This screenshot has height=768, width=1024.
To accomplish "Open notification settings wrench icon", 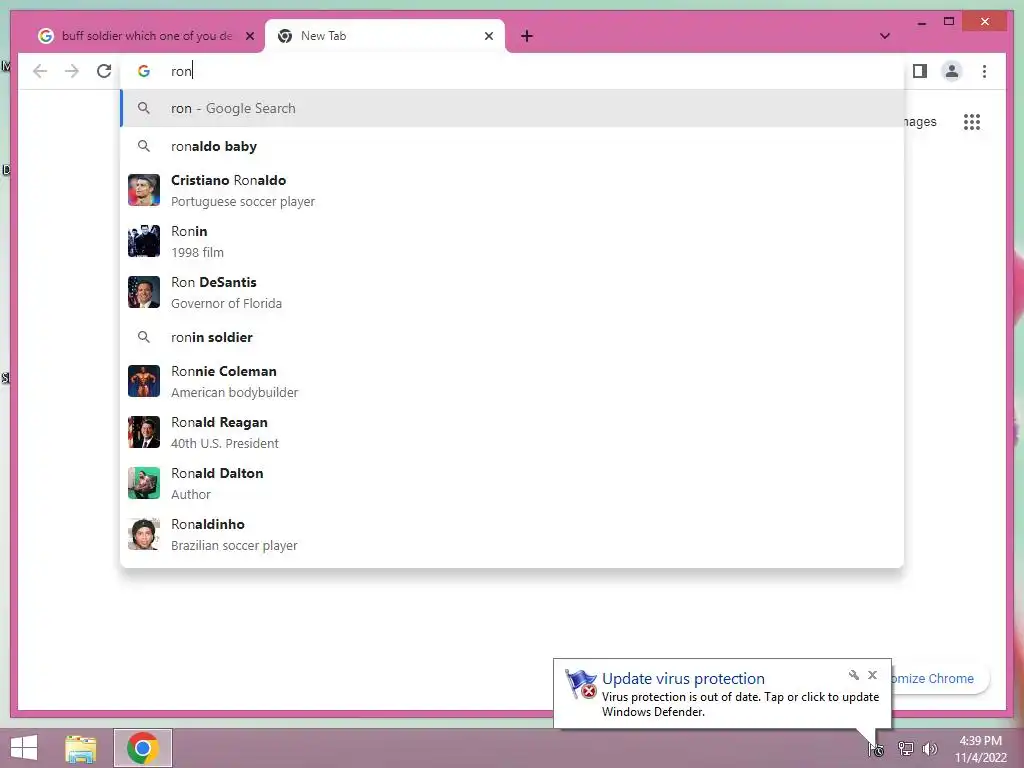I will click(x=854, y=675).
